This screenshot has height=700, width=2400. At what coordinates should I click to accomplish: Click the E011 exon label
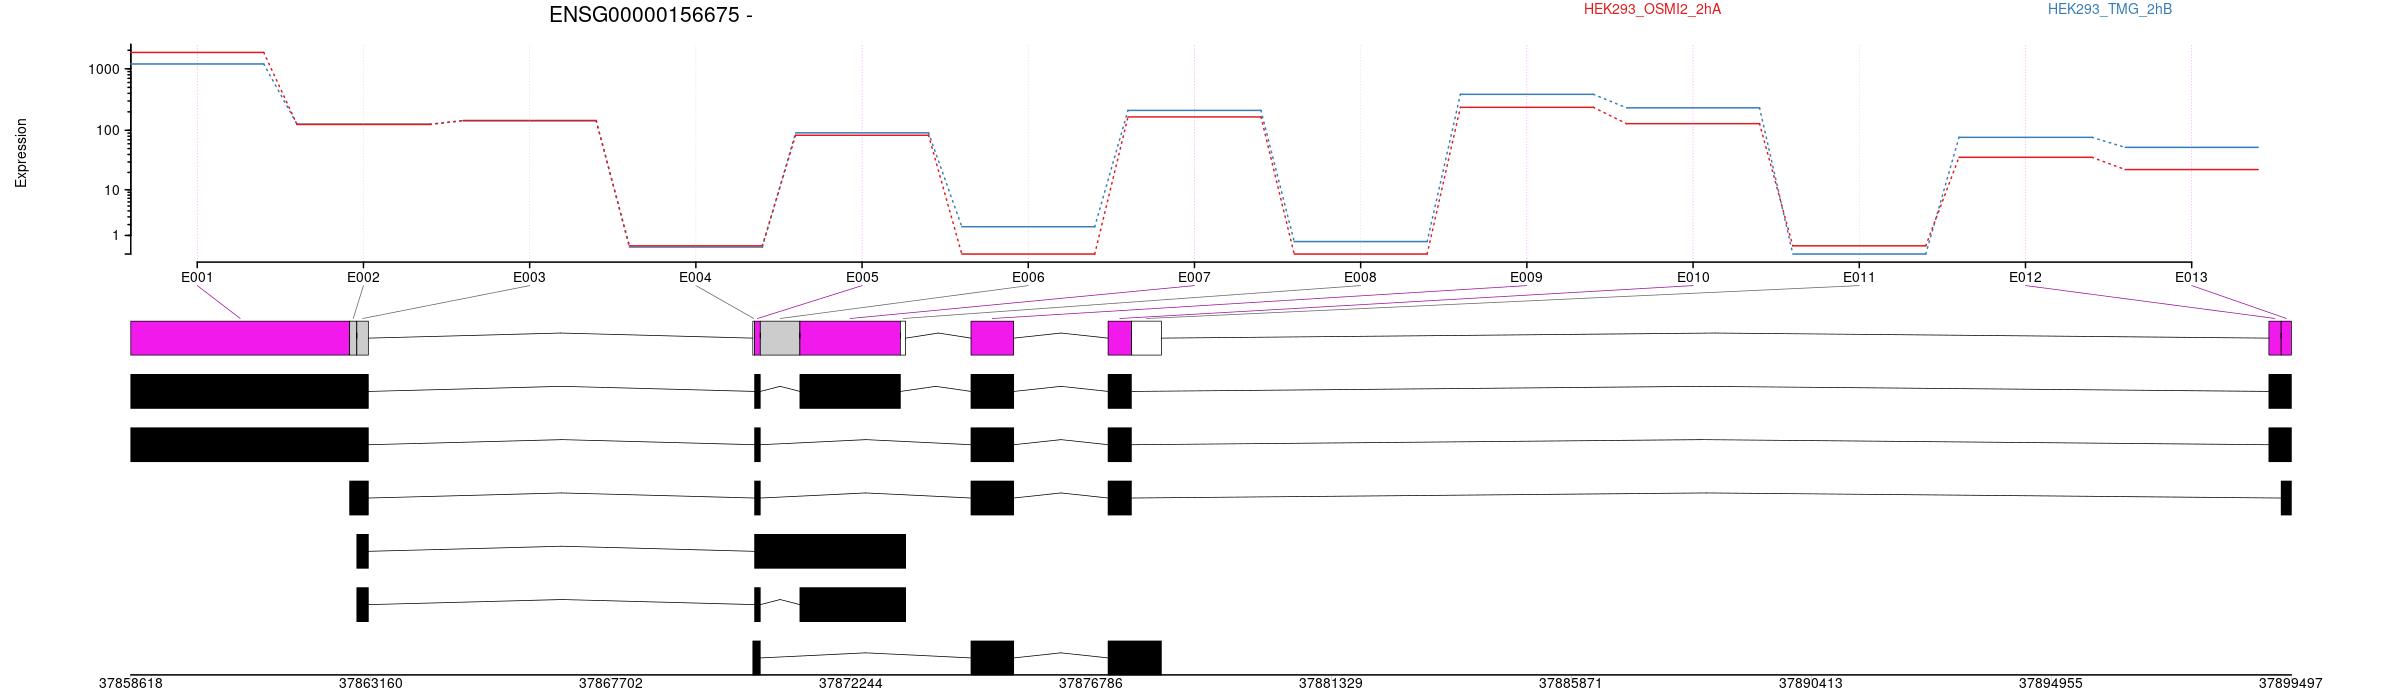pos(1859,277)
